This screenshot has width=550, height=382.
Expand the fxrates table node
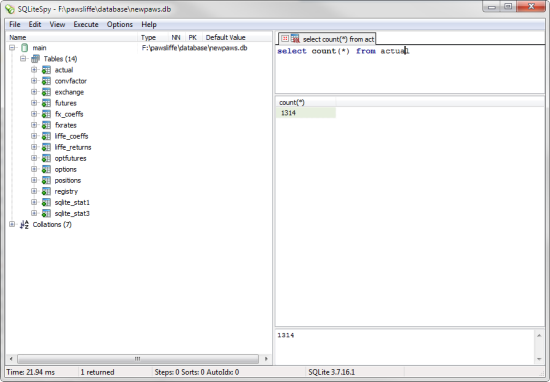pos(34,125)
